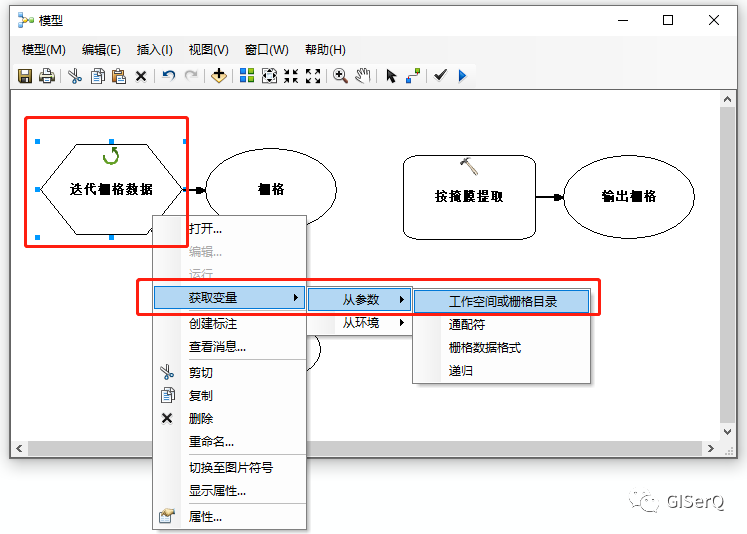Expand the 获取变量 submenu
This screenshot has height=534, width=747.
[230, 298]
